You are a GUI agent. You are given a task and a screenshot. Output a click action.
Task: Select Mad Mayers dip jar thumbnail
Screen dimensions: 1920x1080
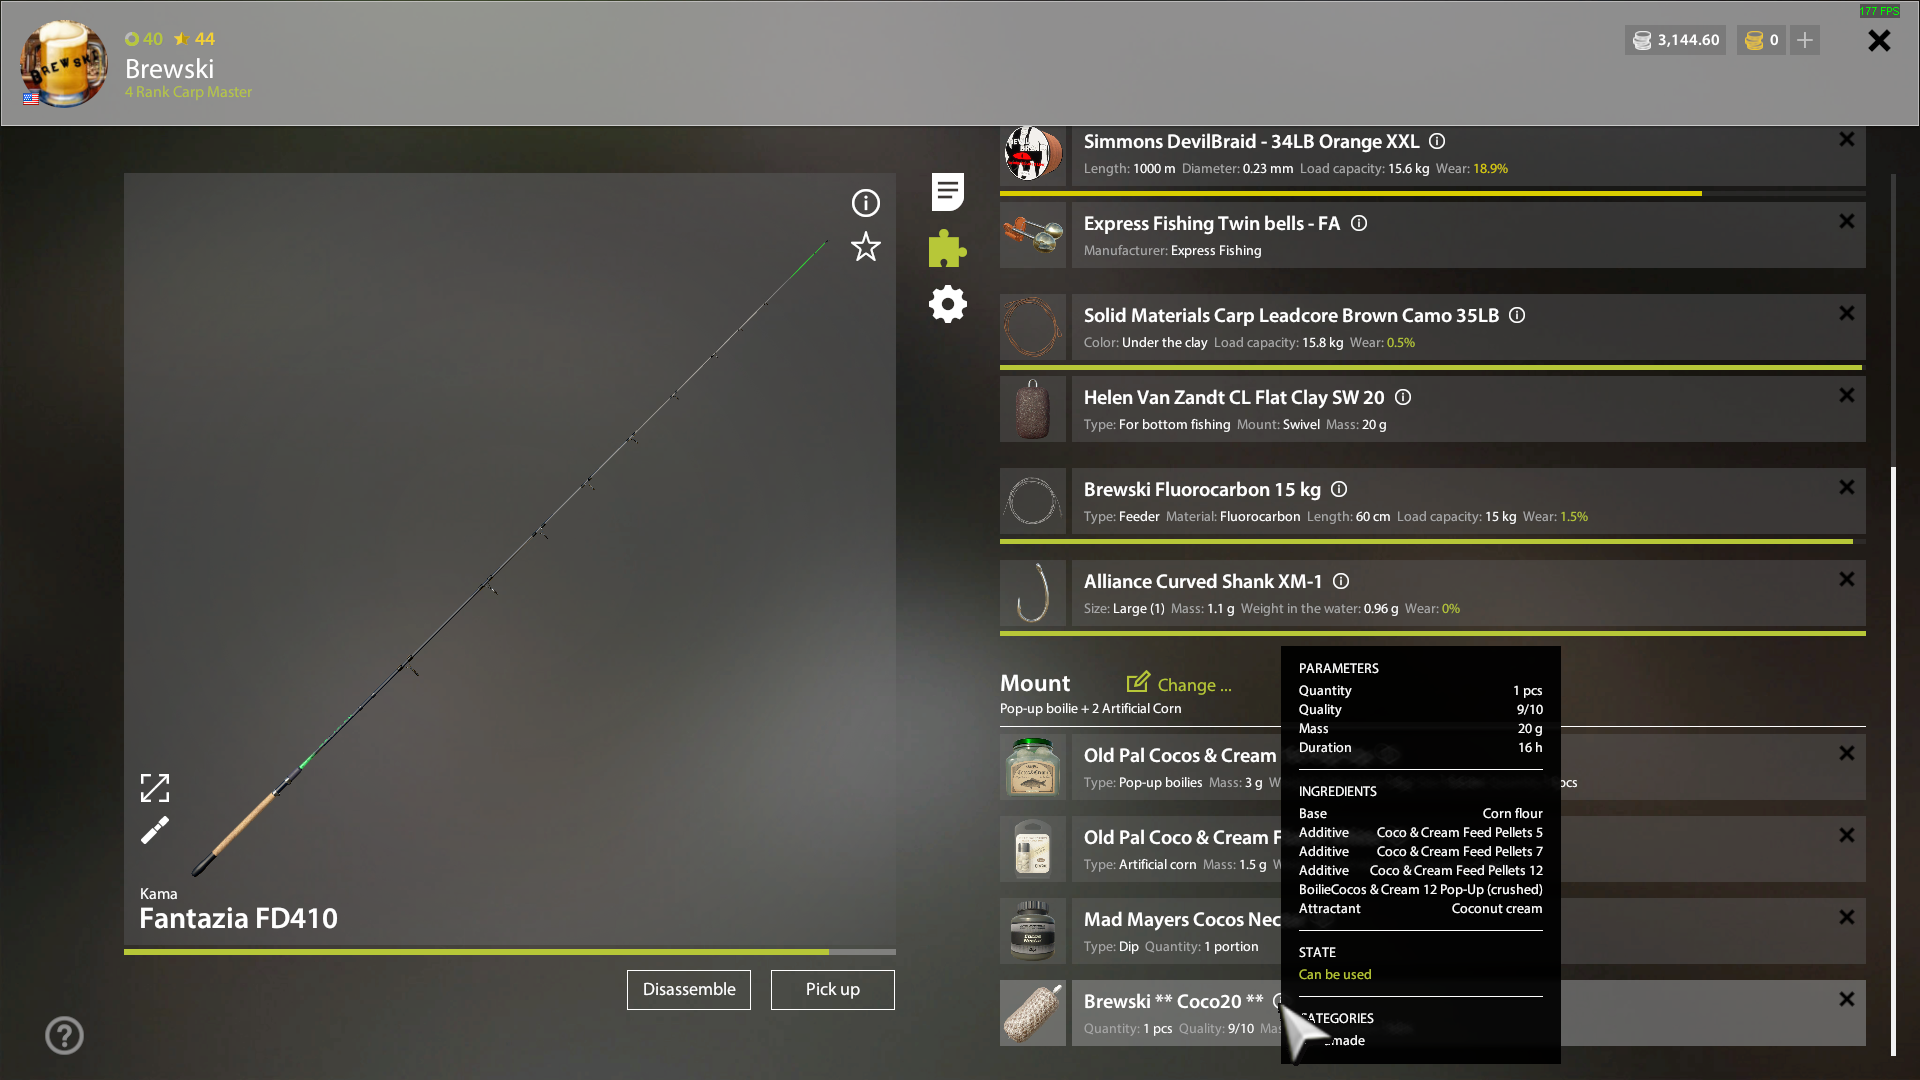[x=1033, y=931]
